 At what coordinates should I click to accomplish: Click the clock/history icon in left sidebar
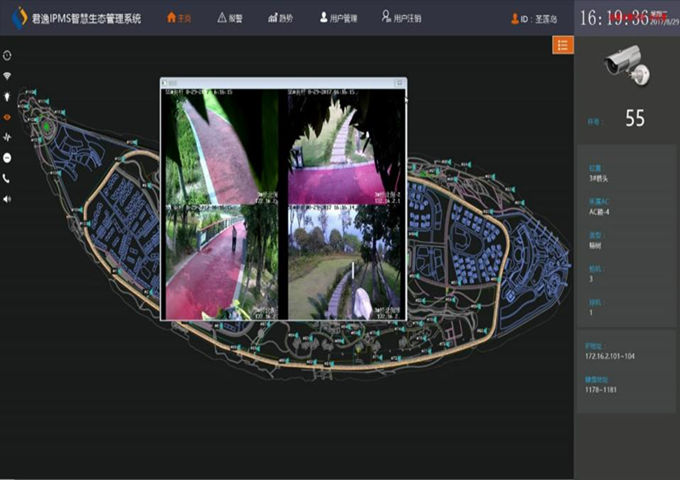[x=8, y=55]
